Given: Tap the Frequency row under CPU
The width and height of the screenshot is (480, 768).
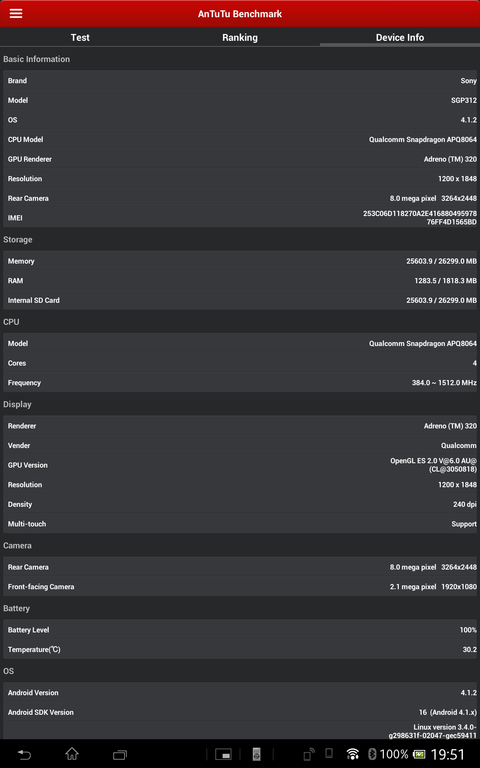Looking at the screenshot, I should (240, 383).
